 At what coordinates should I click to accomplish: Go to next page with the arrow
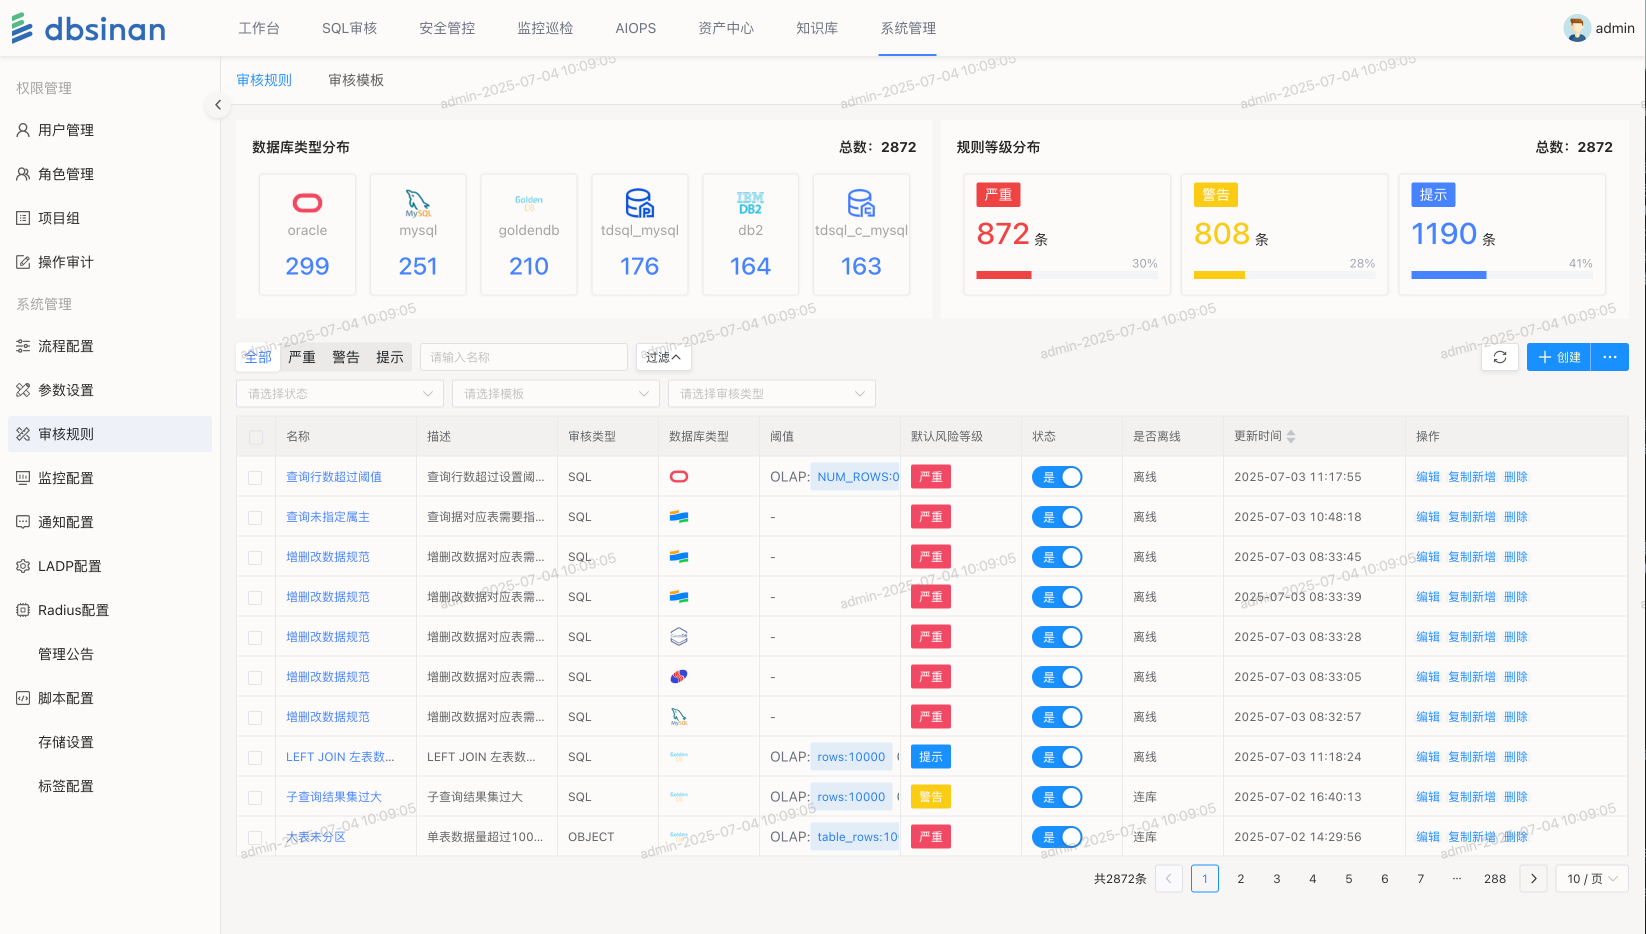tap(1533, 879)
